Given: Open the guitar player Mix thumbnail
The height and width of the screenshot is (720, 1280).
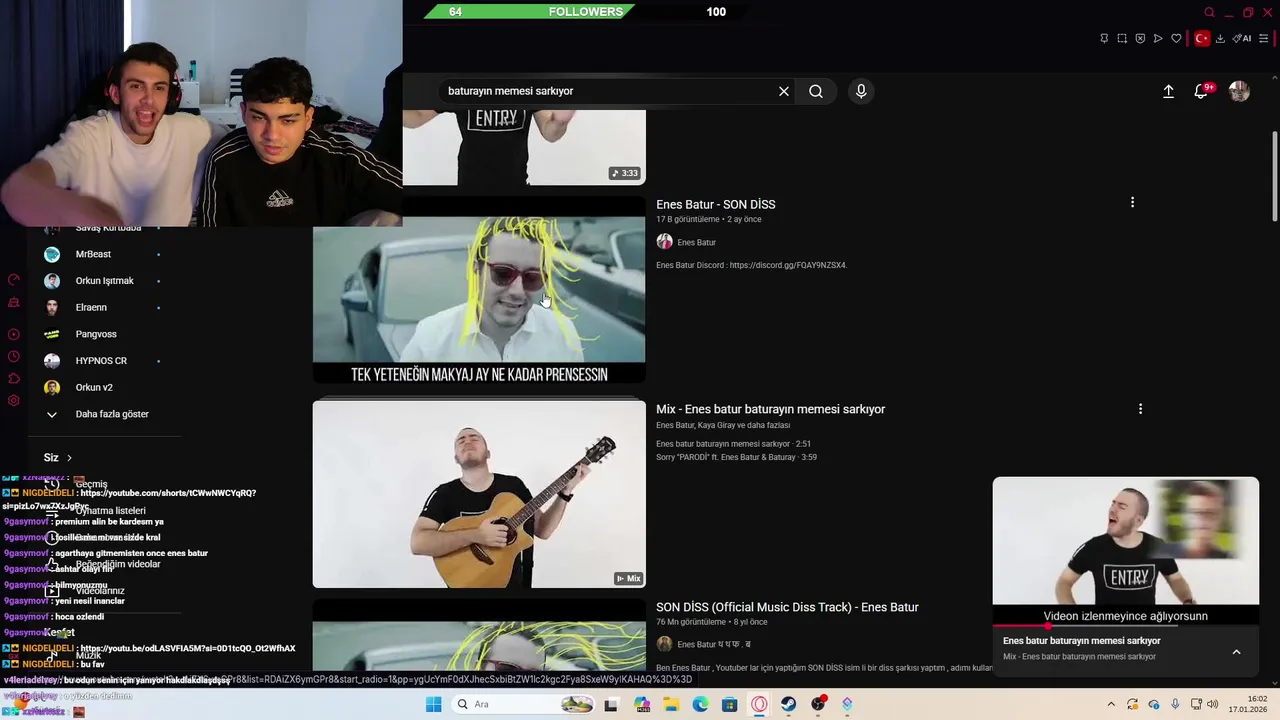Looking at the screenshot, I should (x=479, y=494).
